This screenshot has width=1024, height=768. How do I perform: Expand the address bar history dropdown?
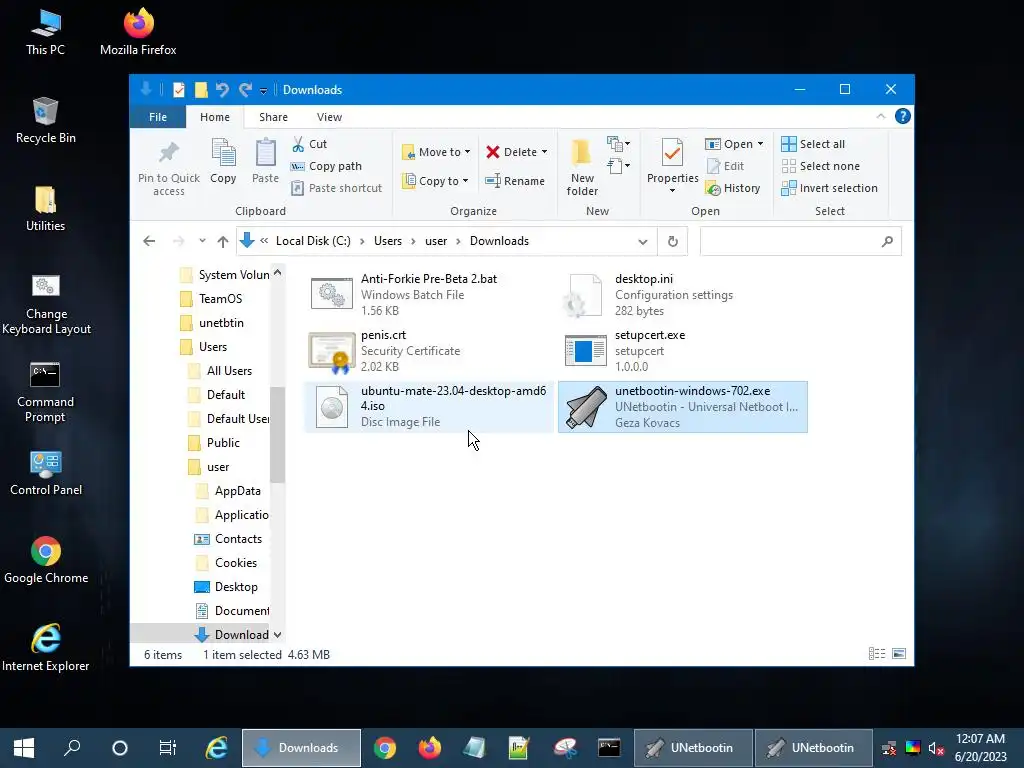(x=643, y=242)
